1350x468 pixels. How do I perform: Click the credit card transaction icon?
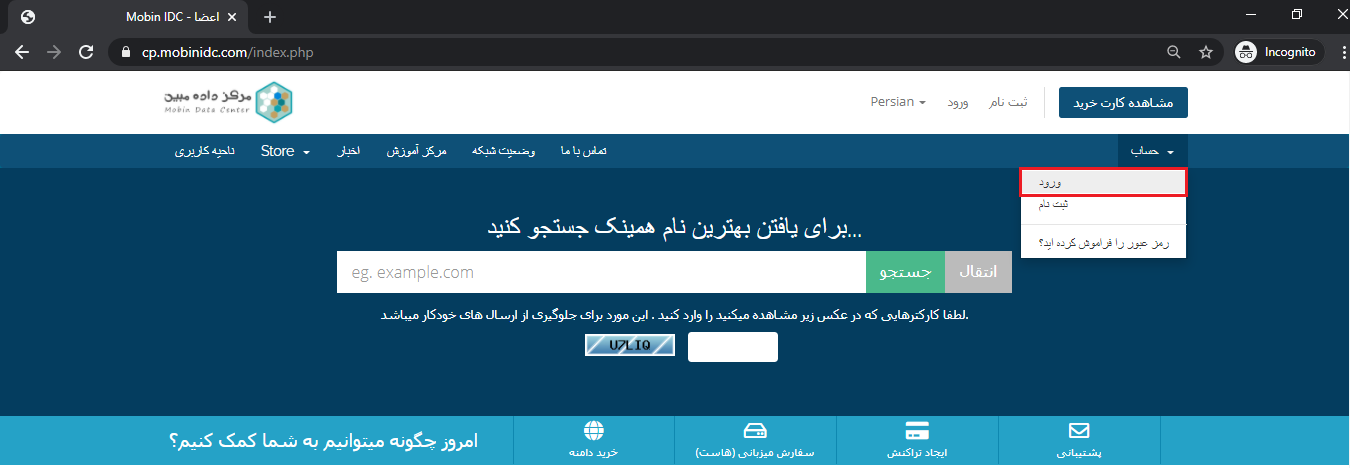(x=917, y=431)
